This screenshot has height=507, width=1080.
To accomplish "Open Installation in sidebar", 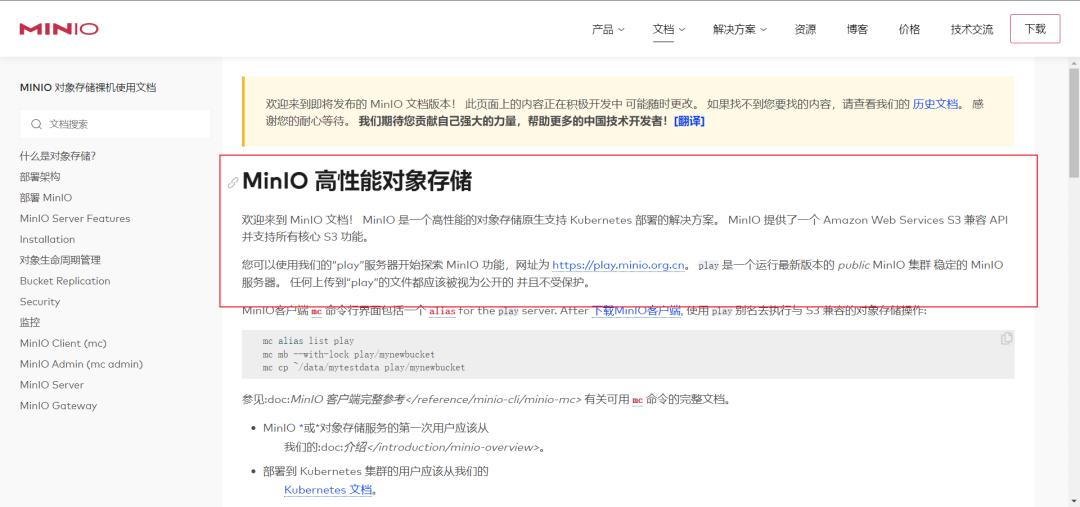I will 48,239.
